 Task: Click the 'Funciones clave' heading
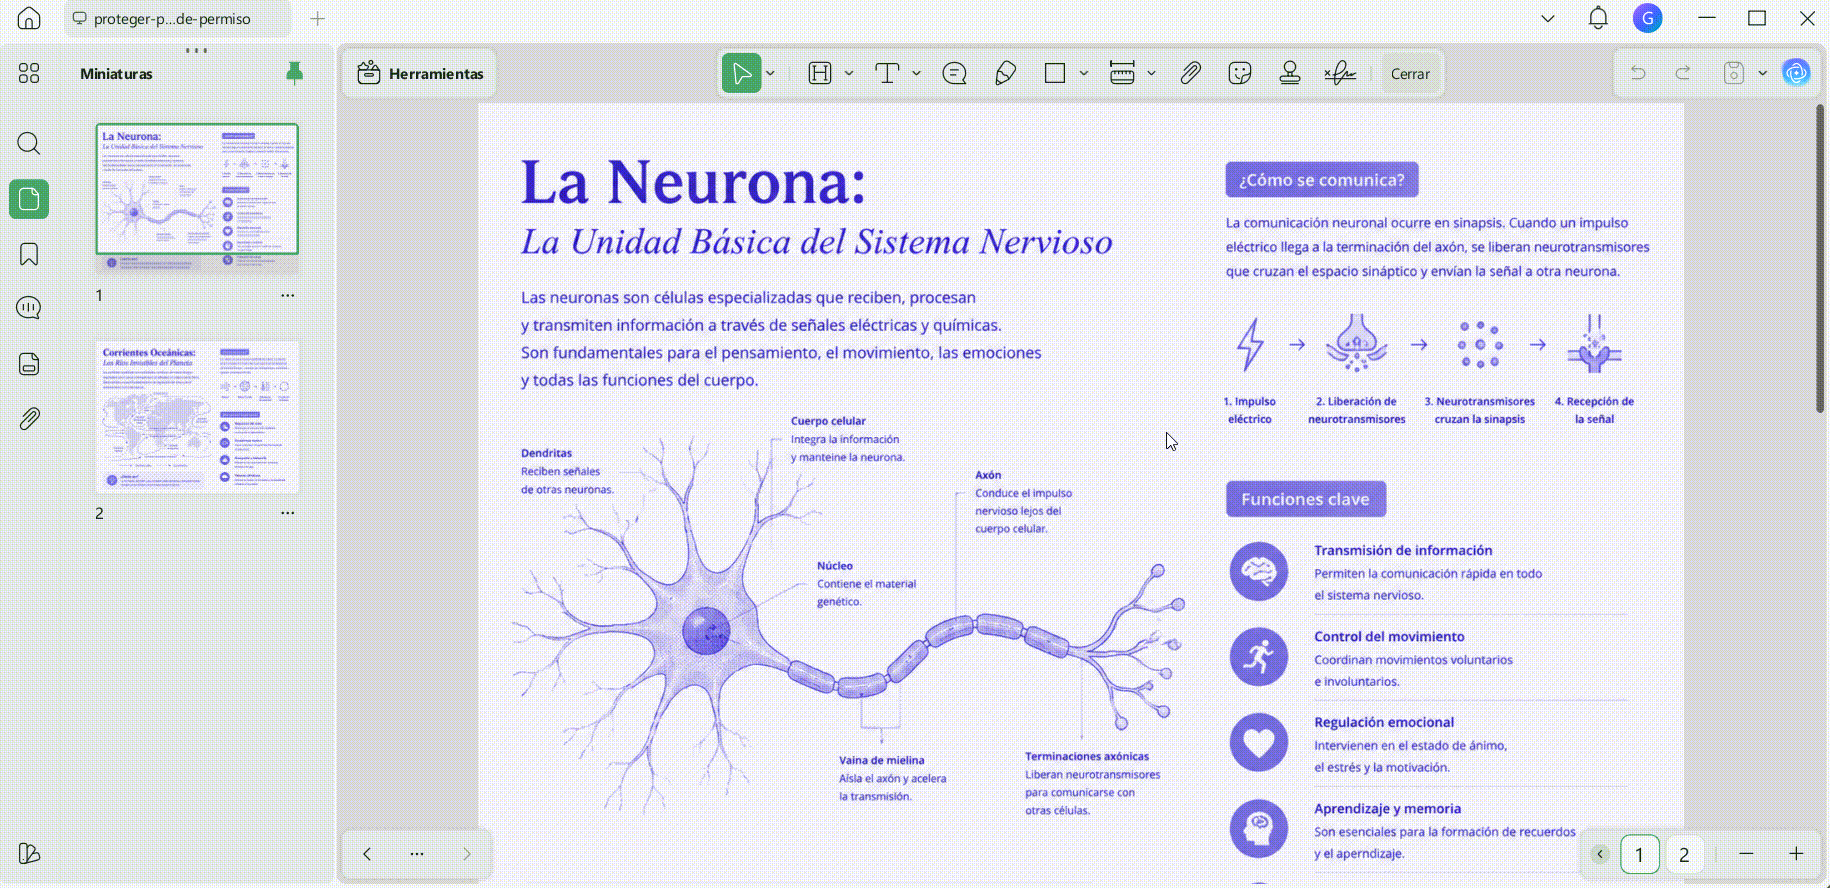point(1306,499)
